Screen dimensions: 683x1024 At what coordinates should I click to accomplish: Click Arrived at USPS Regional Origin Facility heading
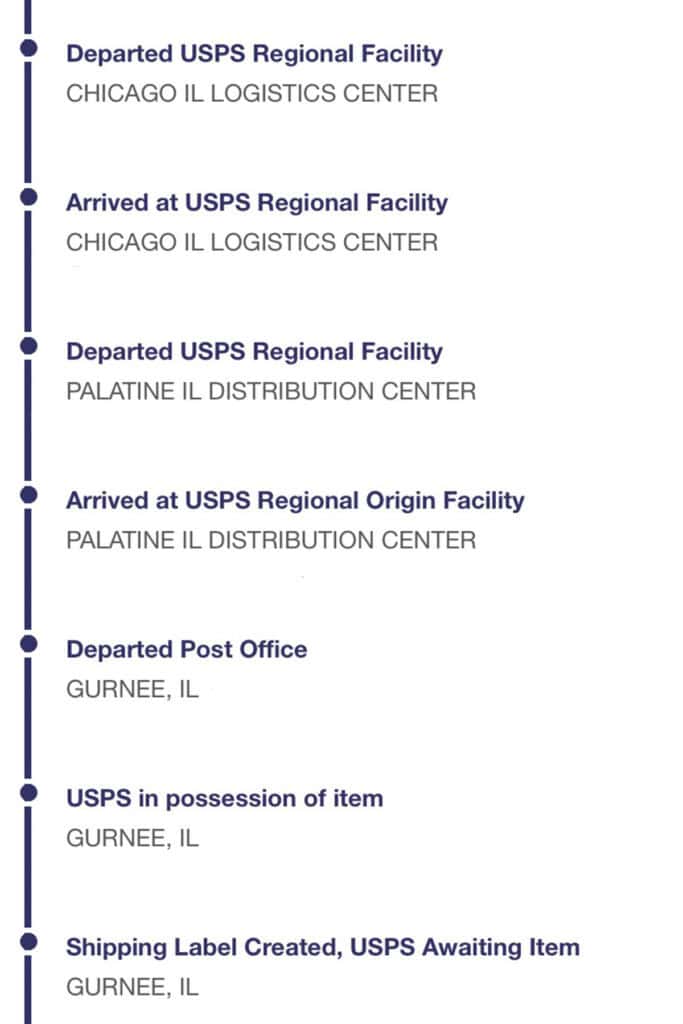295,501
